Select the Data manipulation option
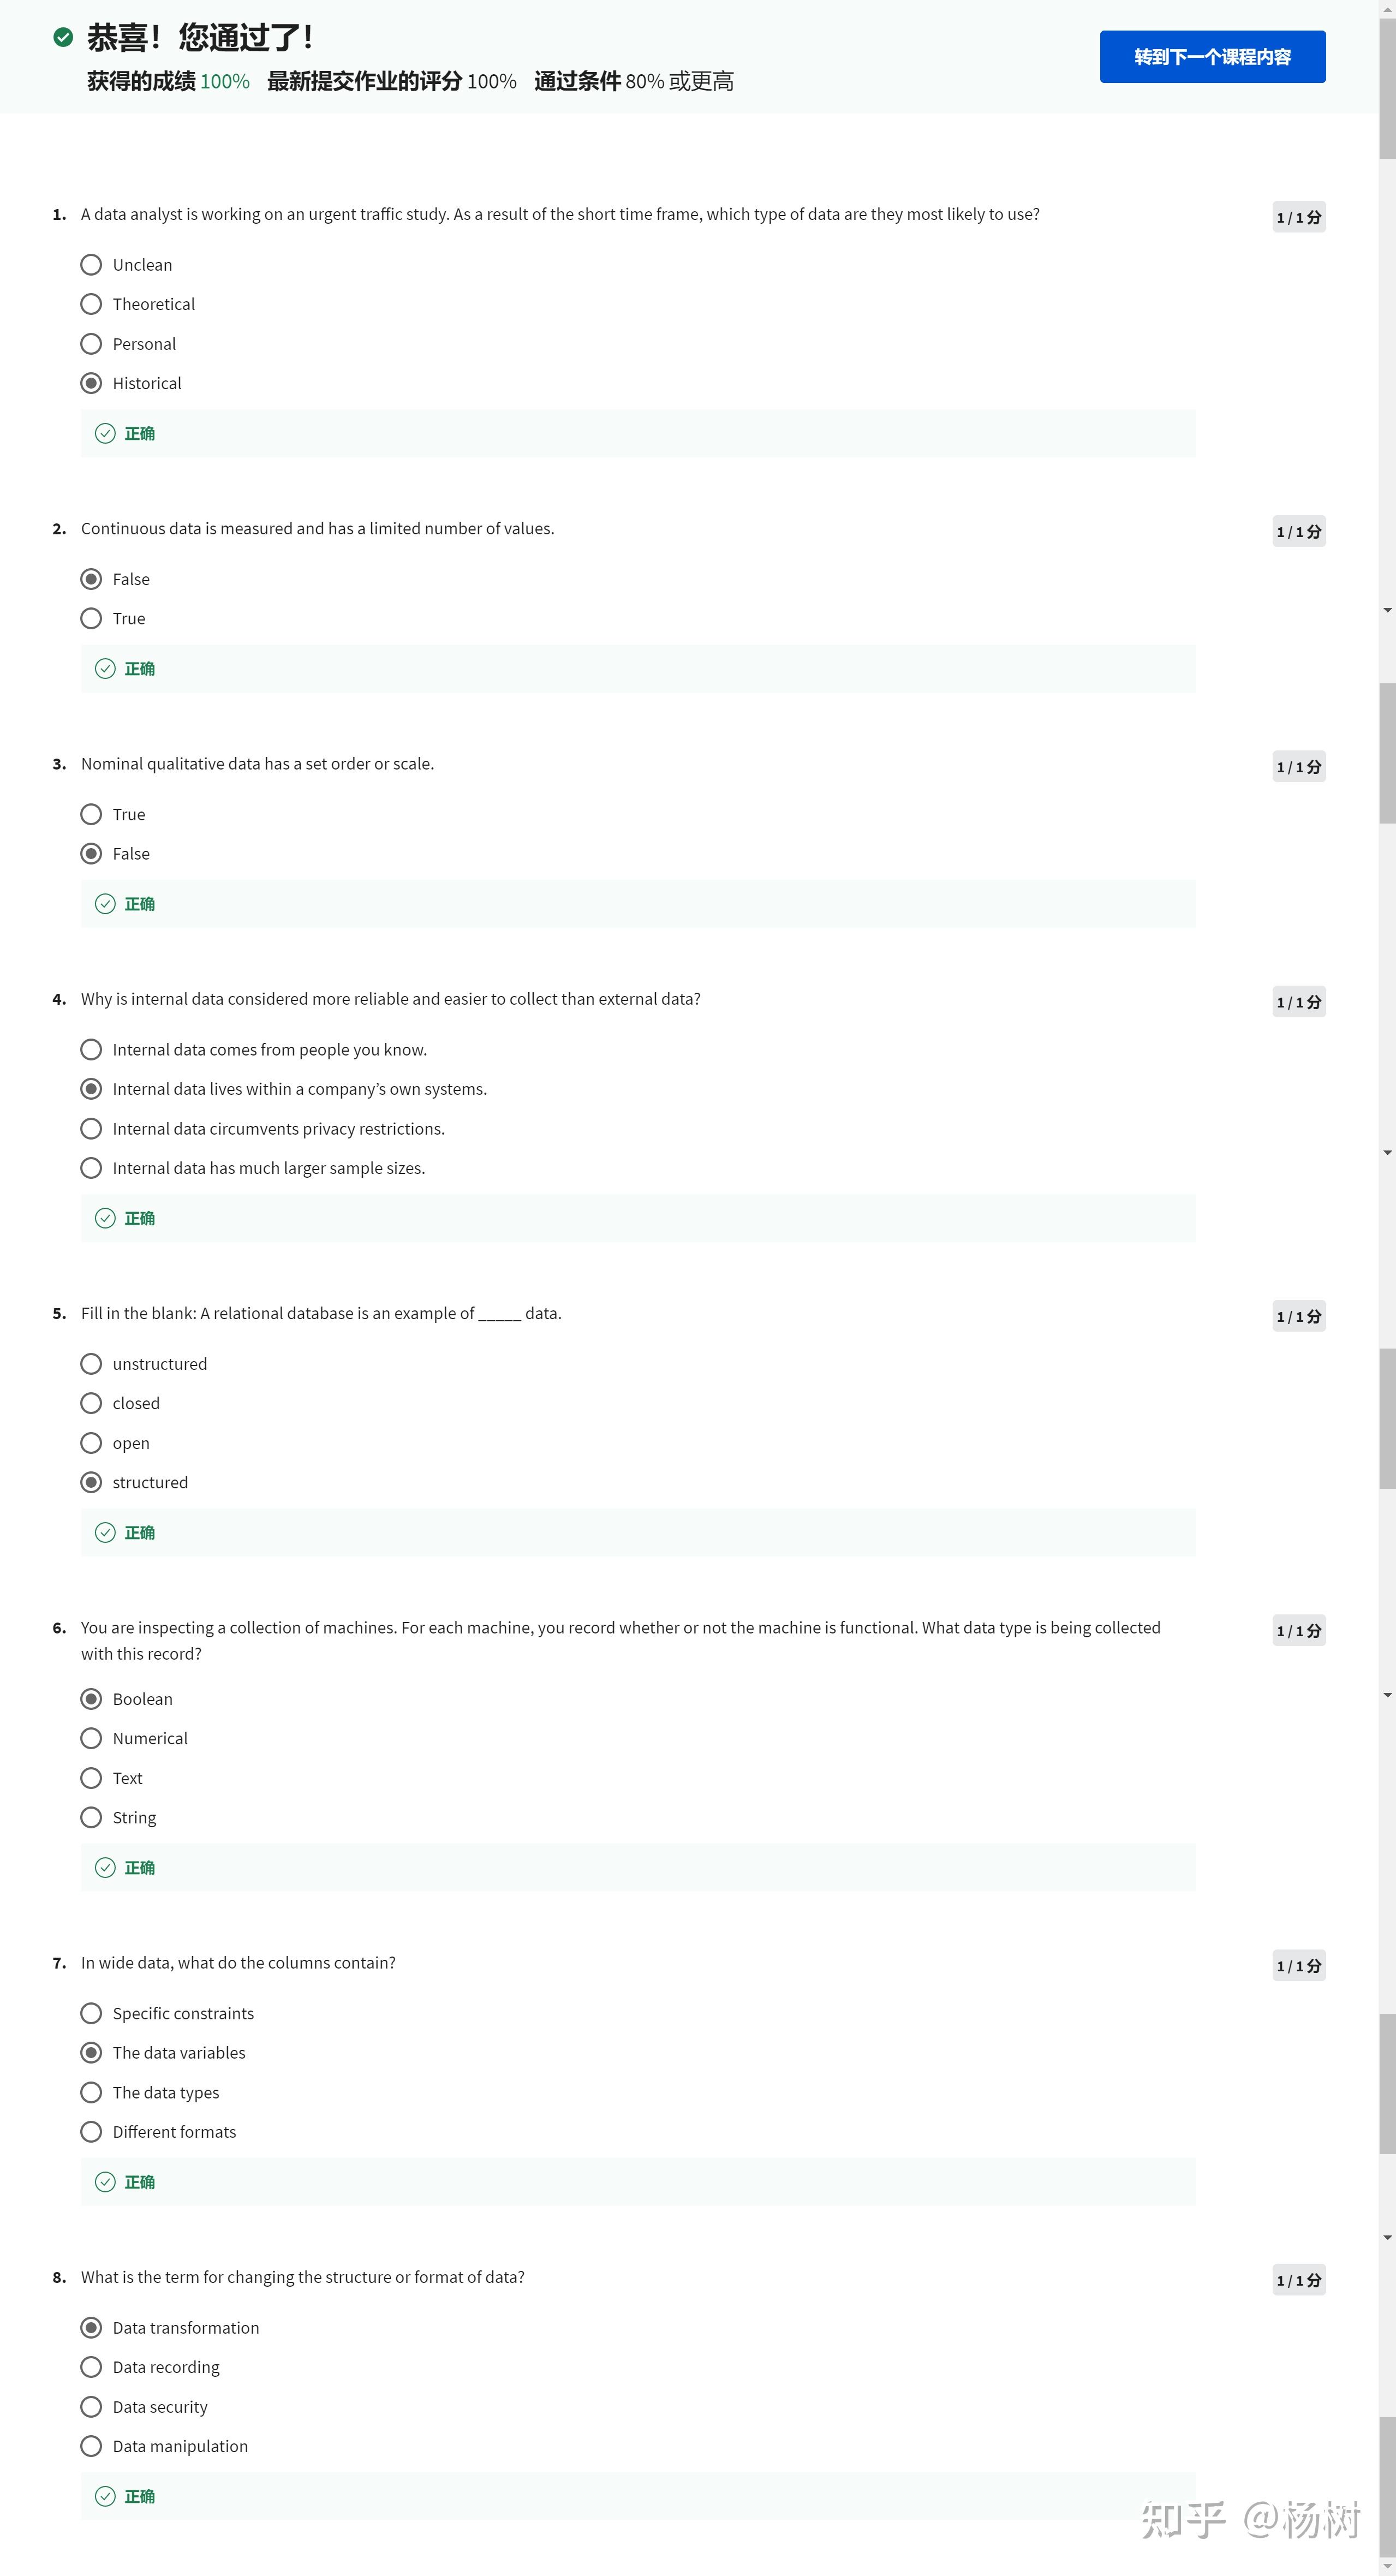This screenshot has width=1396, height=2576. click(91, 2446)
